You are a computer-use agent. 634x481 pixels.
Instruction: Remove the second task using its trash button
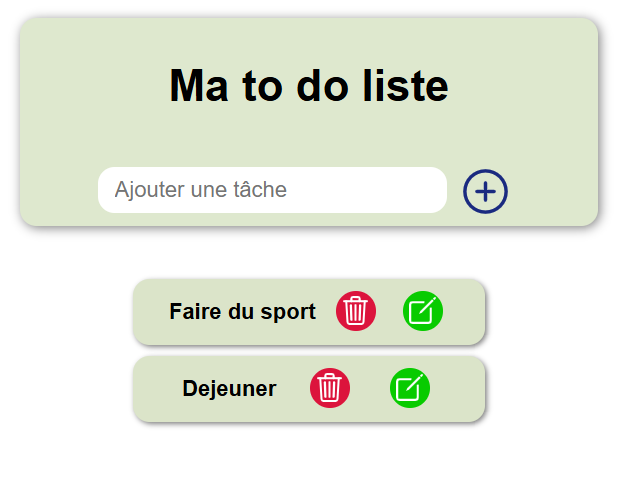click(331, 388)
